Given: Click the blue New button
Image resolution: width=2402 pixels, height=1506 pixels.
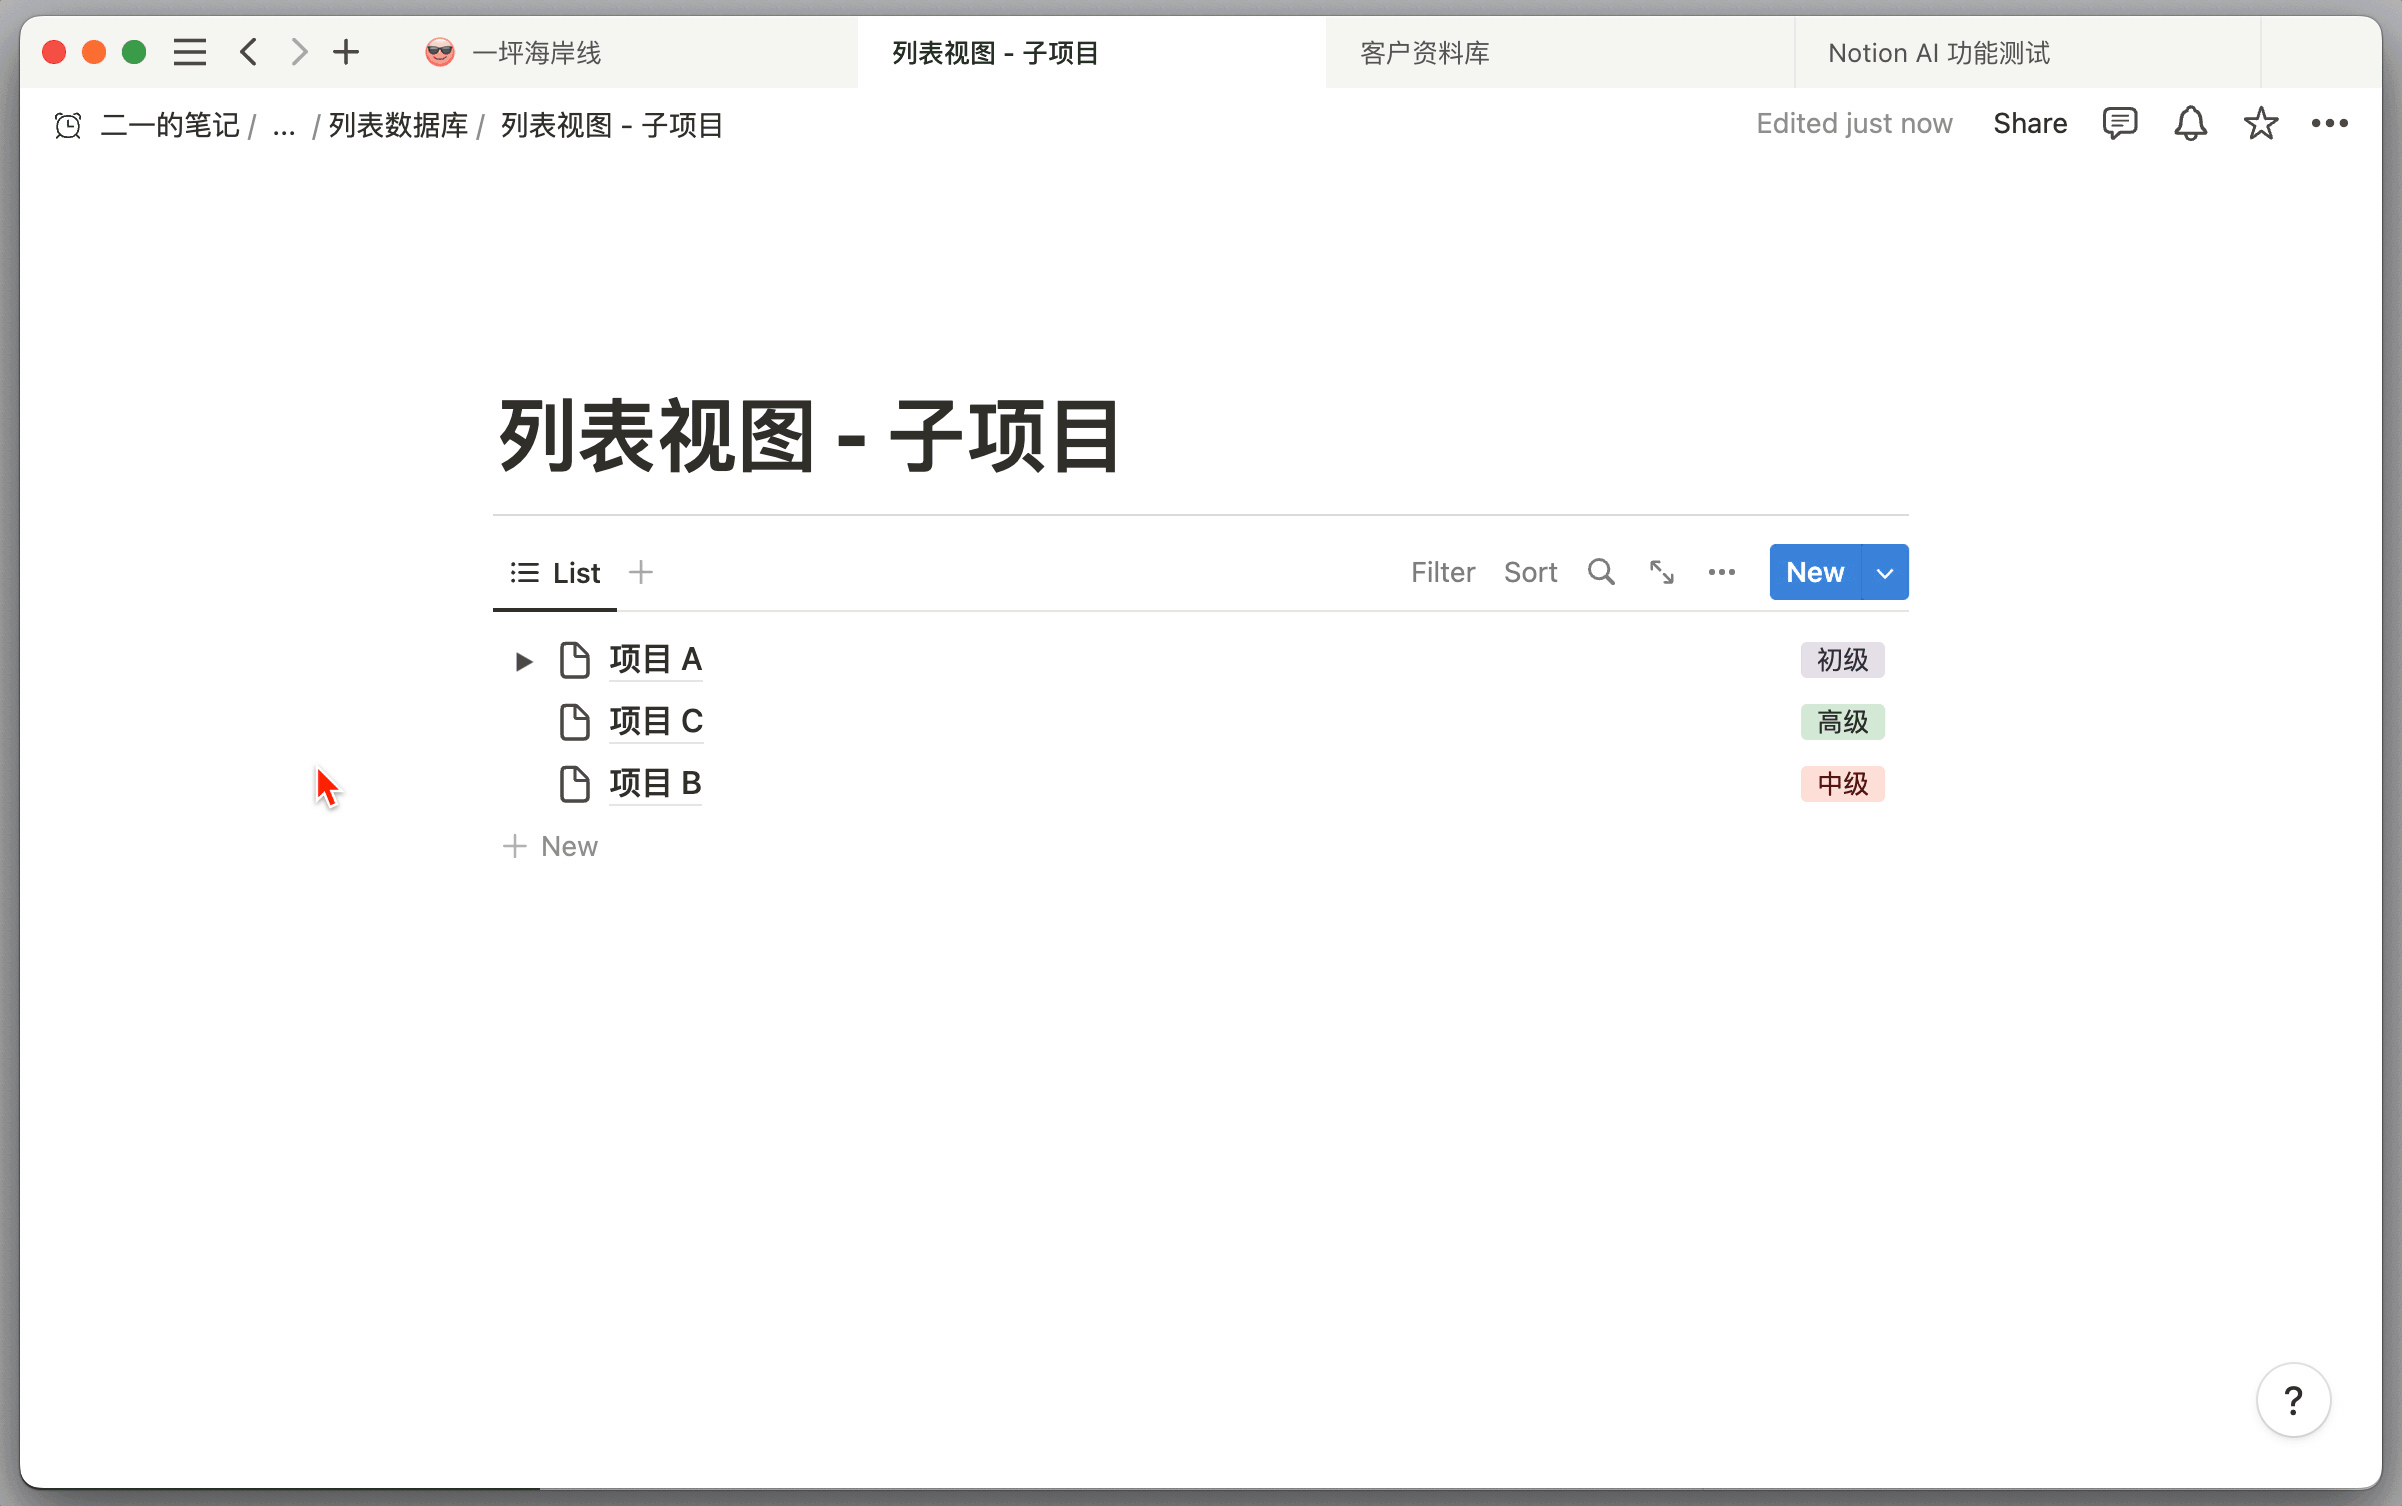Looking at the screenshot, I should 1815,572.
